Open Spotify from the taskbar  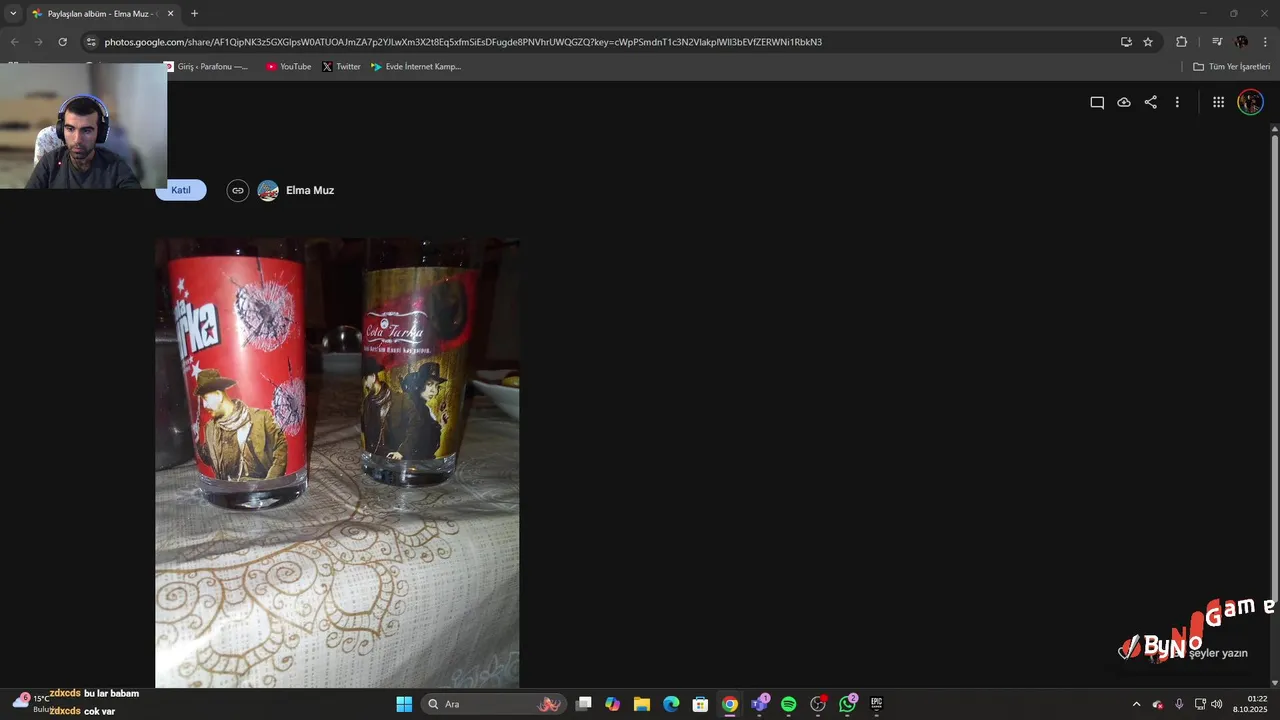click(788, 704)
